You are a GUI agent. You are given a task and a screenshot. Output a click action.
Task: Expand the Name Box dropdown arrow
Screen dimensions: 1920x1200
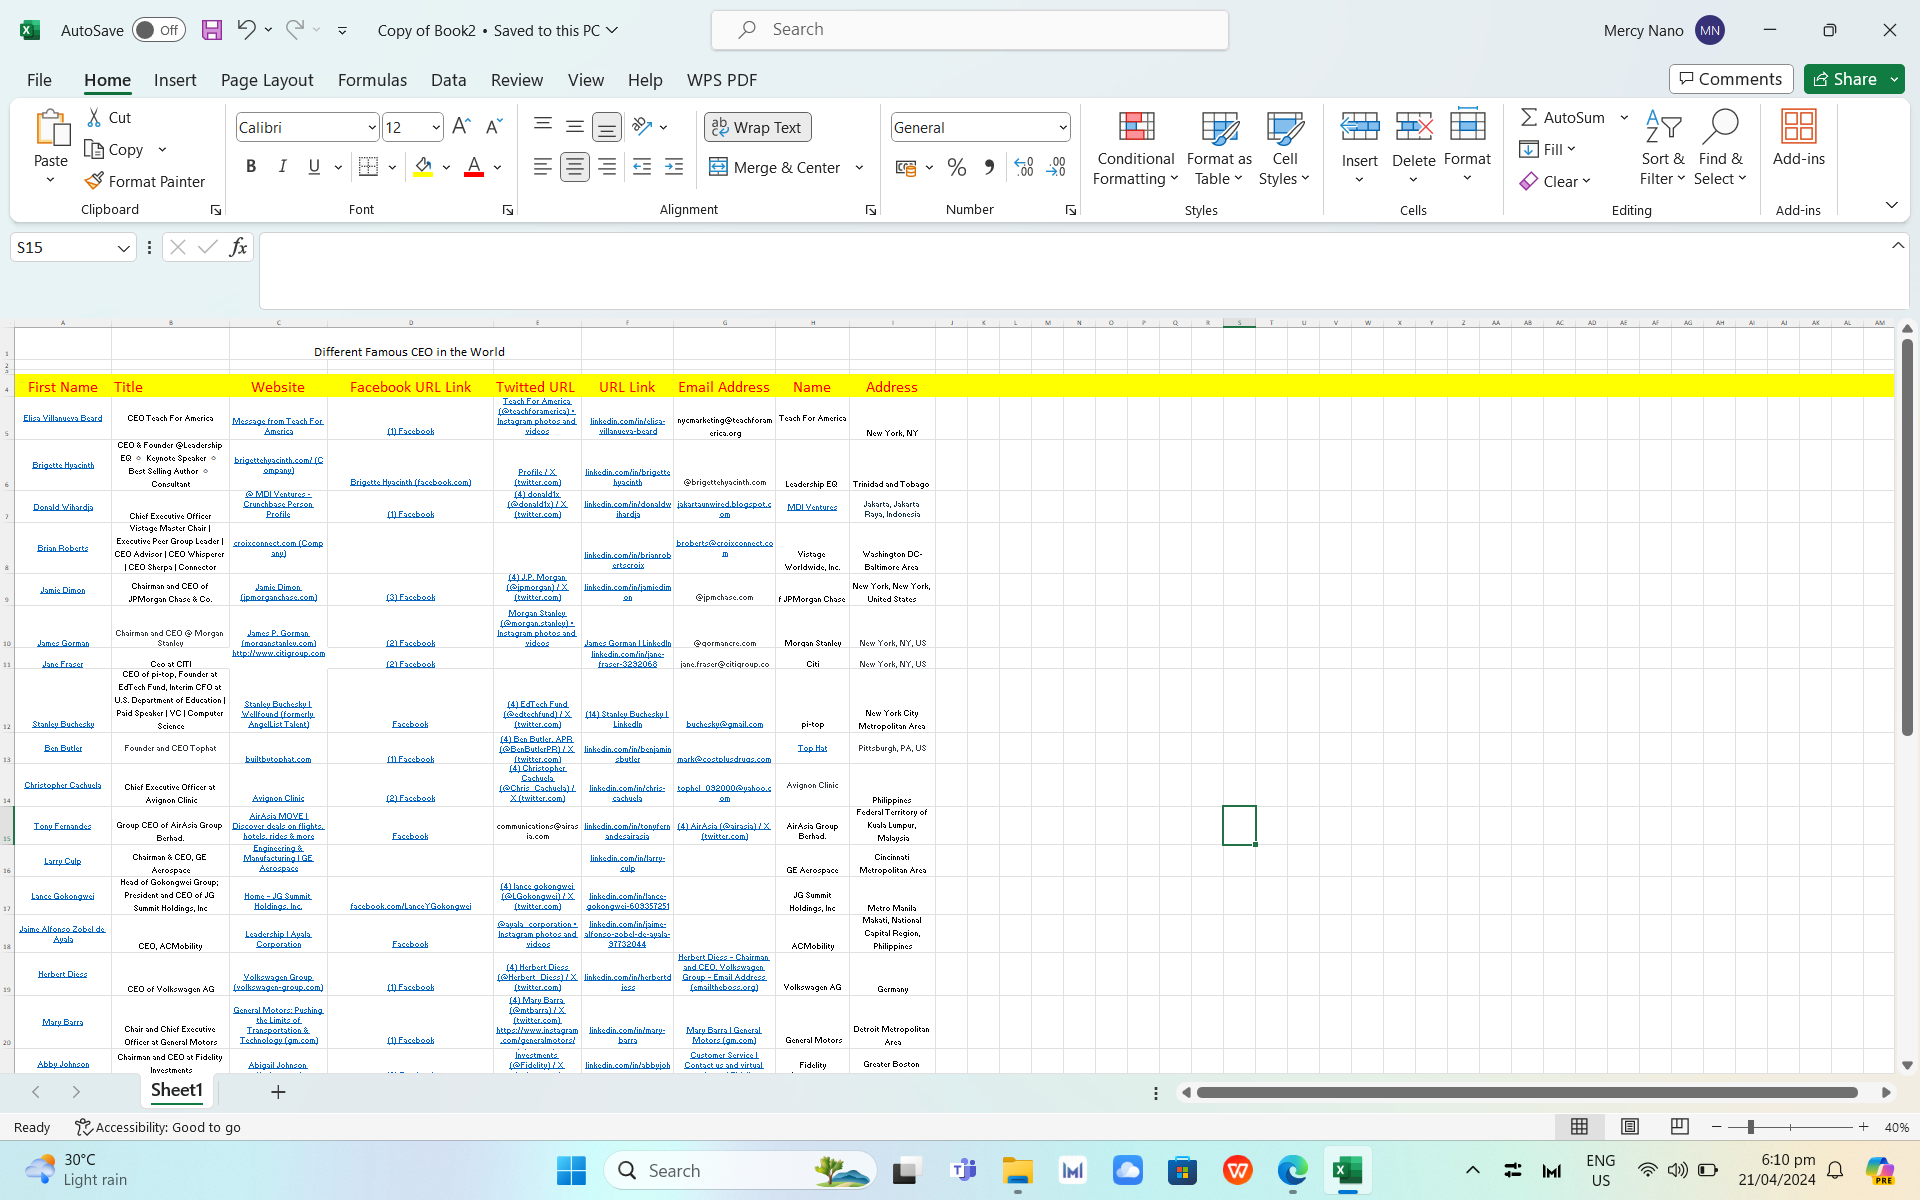coord(124,248)
